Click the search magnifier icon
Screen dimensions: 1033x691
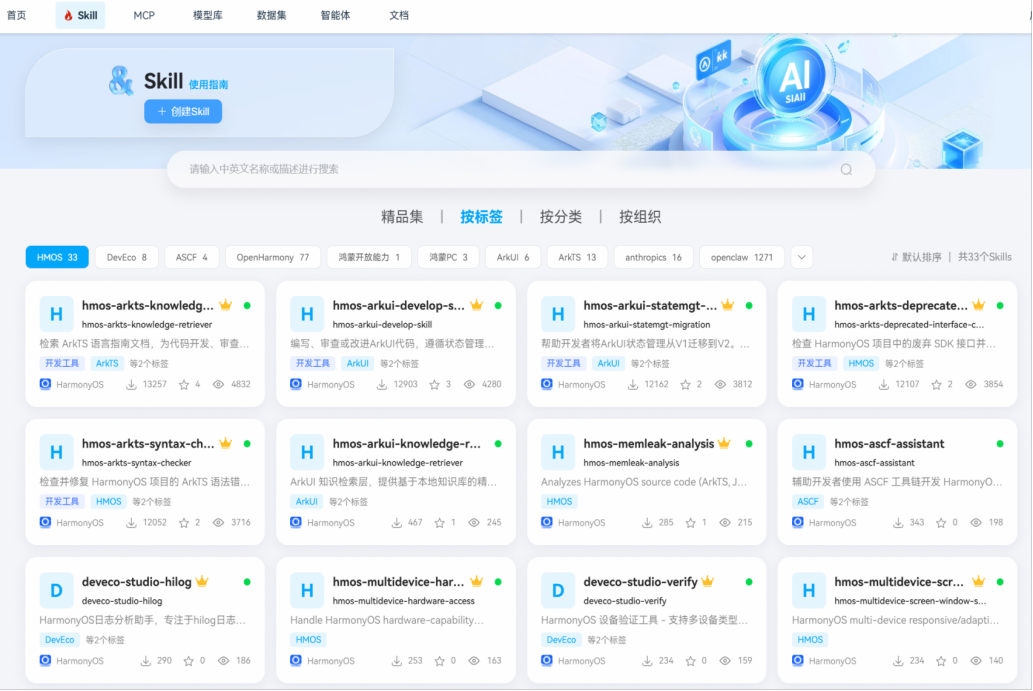(x=846, y=169)
